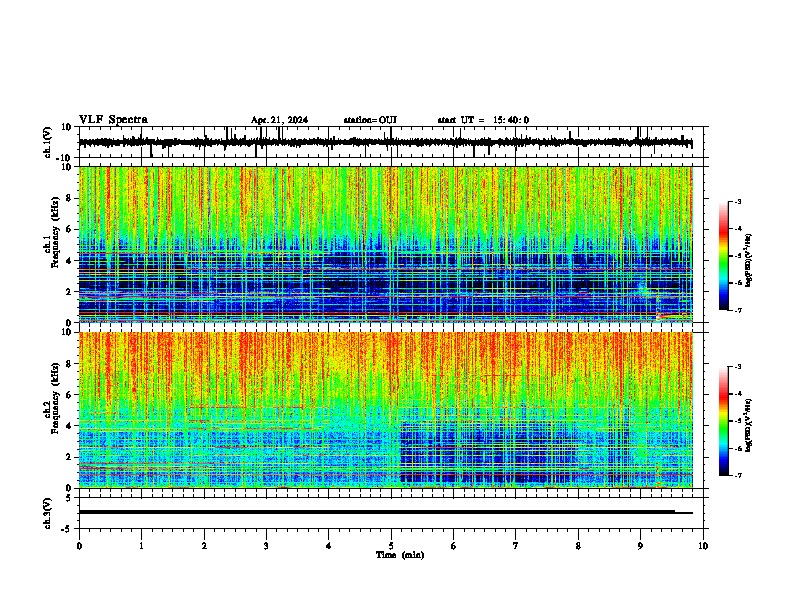Click the ch.1 PSD color bar
The width and height of the screenshot is (792, 612).
(723, 256)
